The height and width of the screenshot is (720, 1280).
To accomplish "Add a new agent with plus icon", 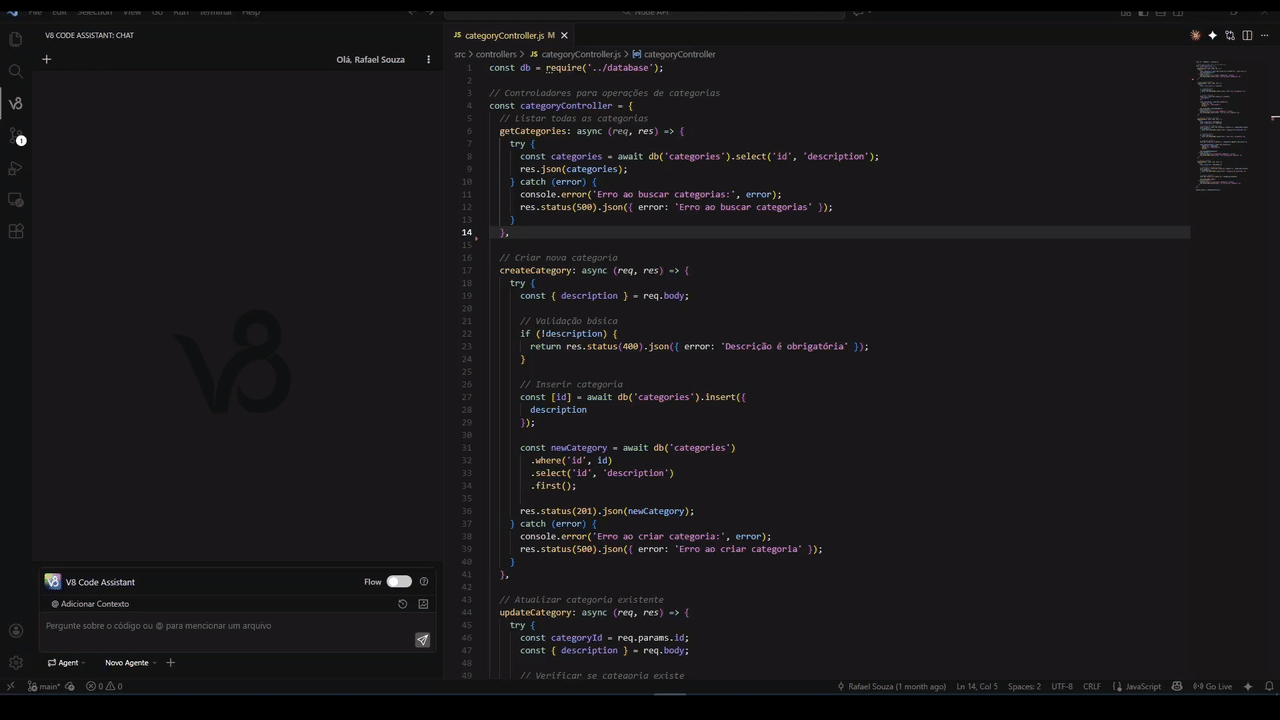I will [x=170, y=662].
